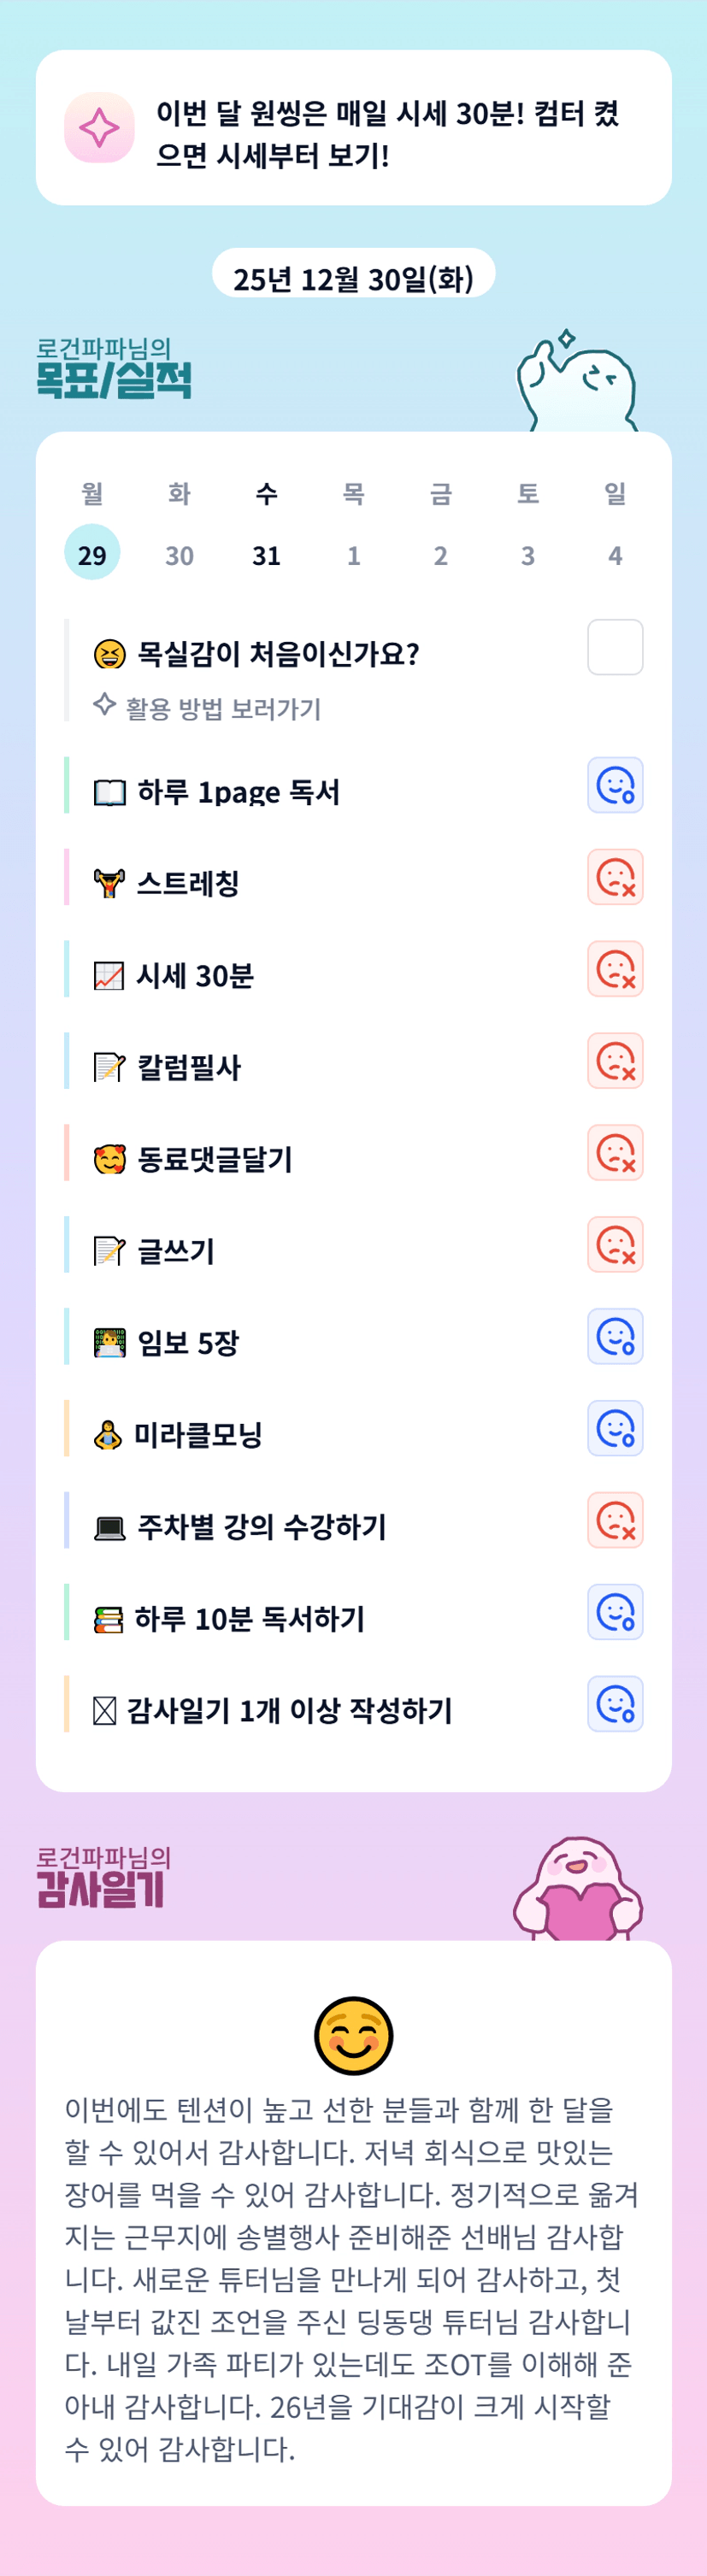707x2576 pixels.
Task: Click the stacked books icon beside 하루 10분 독서하기
Action: [108, 1619]
